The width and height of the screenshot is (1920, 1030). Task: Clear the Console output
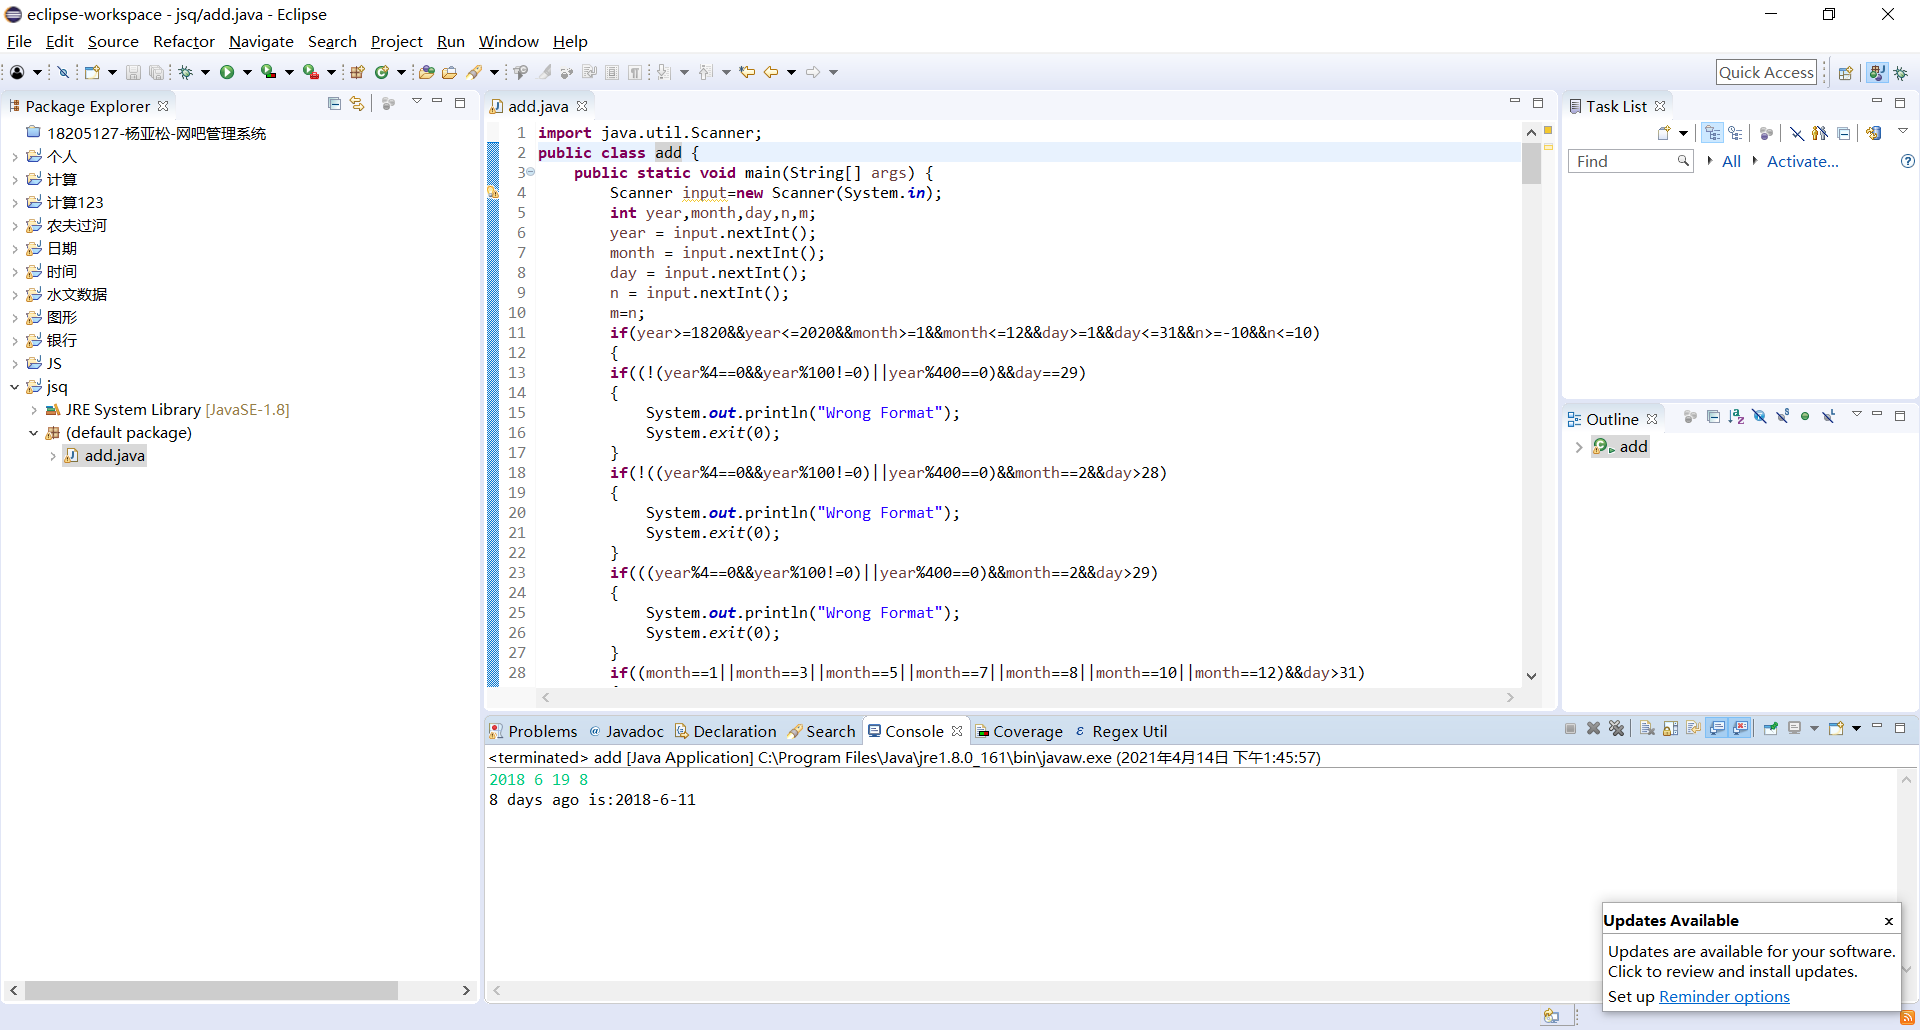tap(1647, 729)
